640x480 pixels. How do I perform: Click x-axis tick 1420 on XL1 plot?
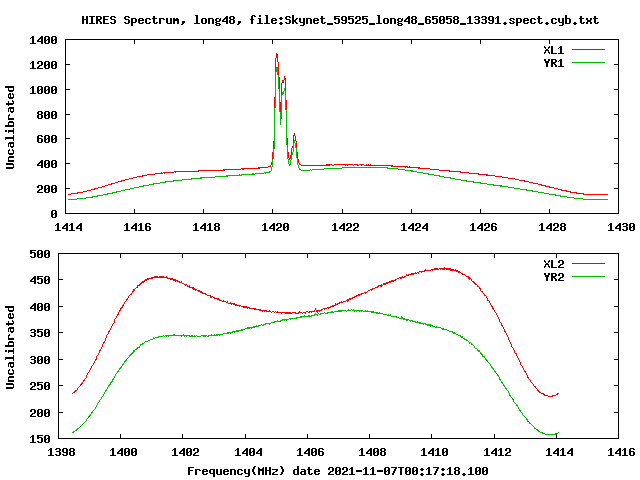pos(275,227)
